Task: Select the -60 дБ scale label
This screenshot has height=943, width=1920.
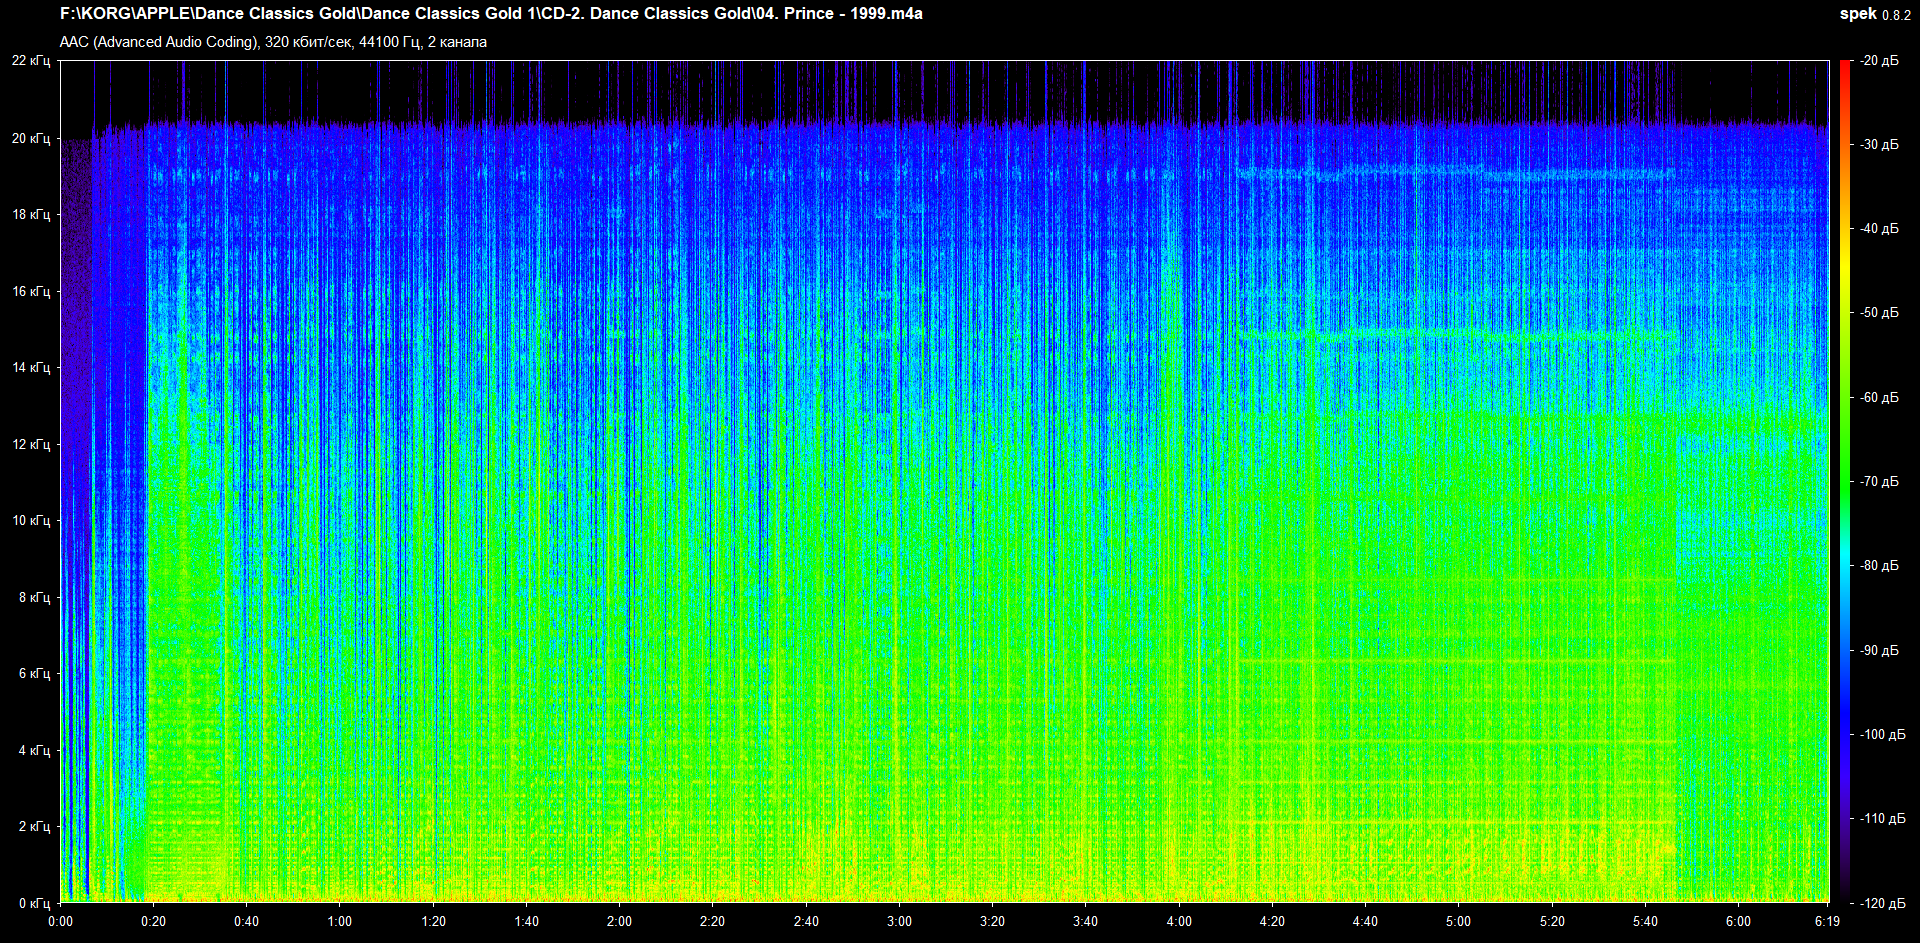Action: [x=1879, y=397]
